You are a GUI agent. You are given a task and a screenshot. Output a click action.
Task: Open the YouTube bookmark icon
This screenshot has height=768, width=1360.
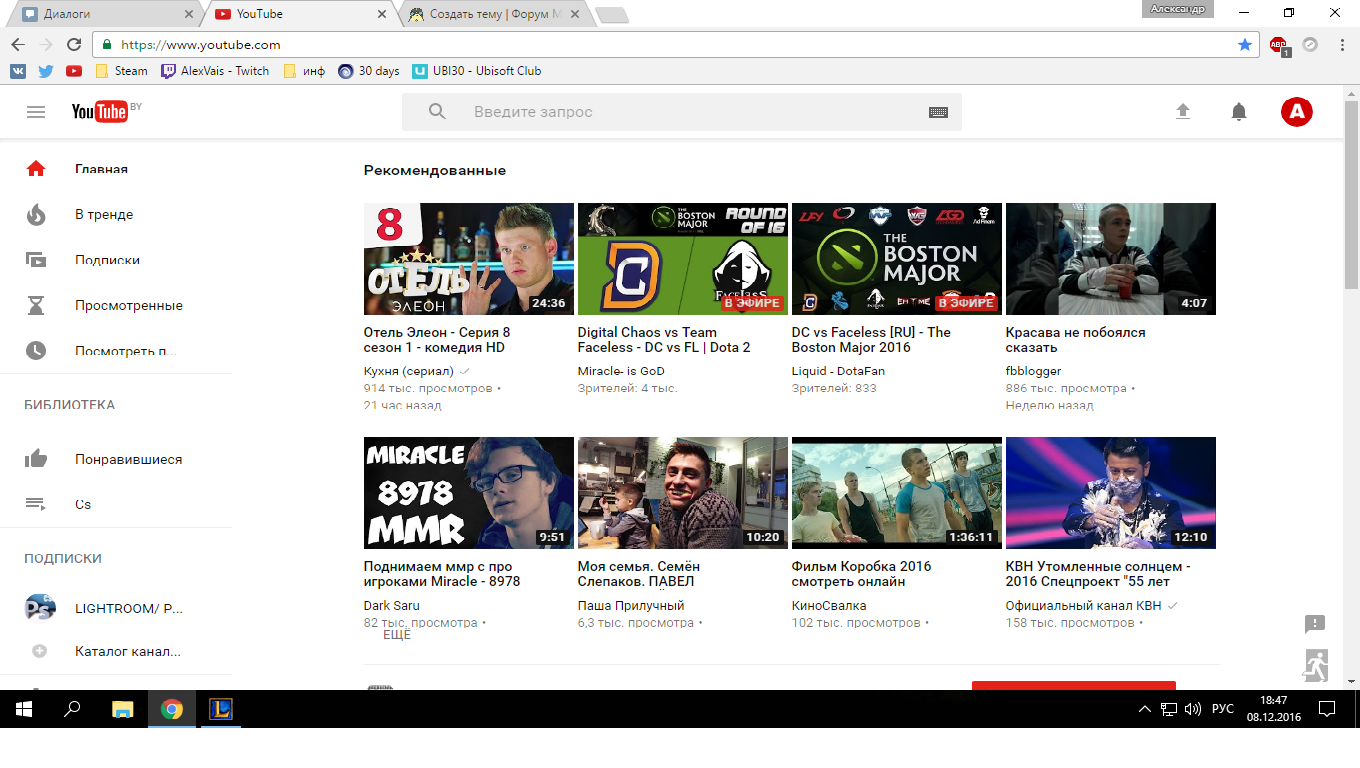74,71
